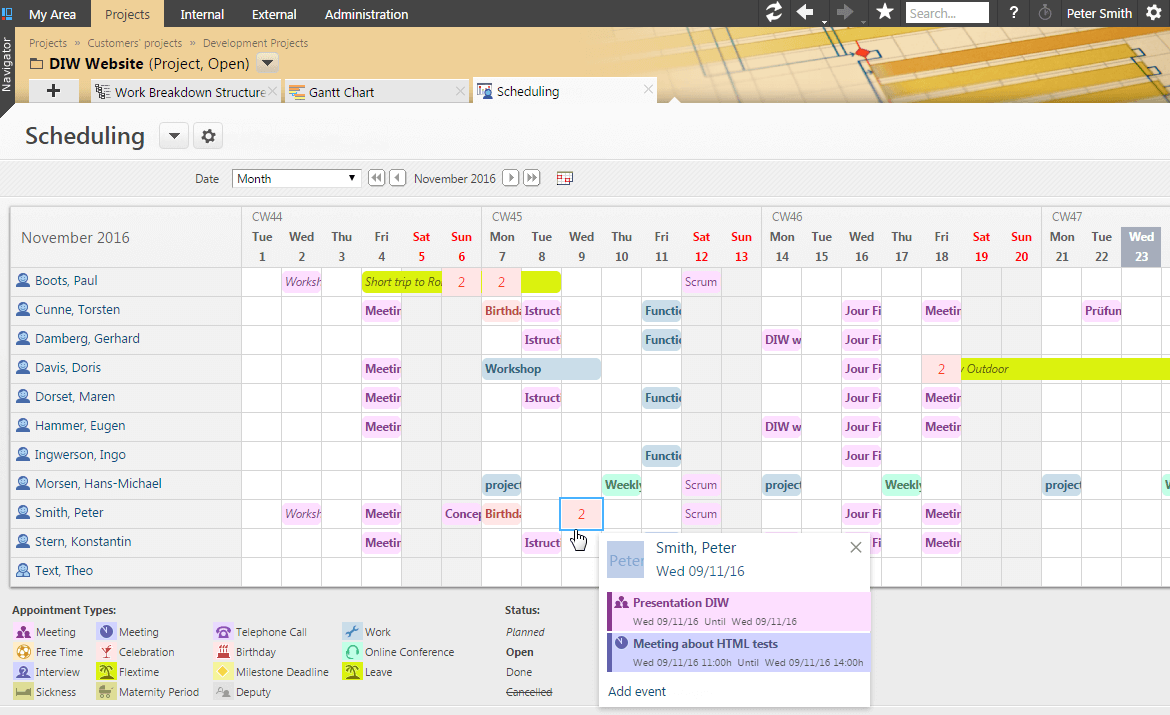Click the Telephone Call legend icon
The image size is (1170, 715).
(223, 632)
